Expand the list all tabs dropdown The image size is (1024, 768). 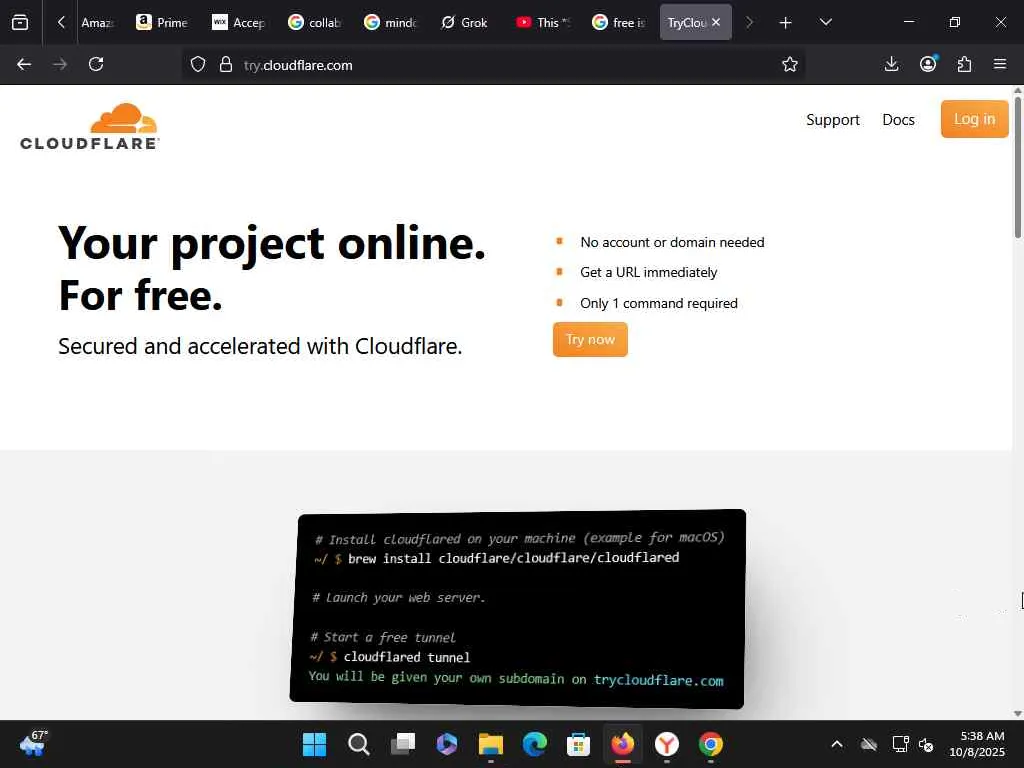pos(825,22)
